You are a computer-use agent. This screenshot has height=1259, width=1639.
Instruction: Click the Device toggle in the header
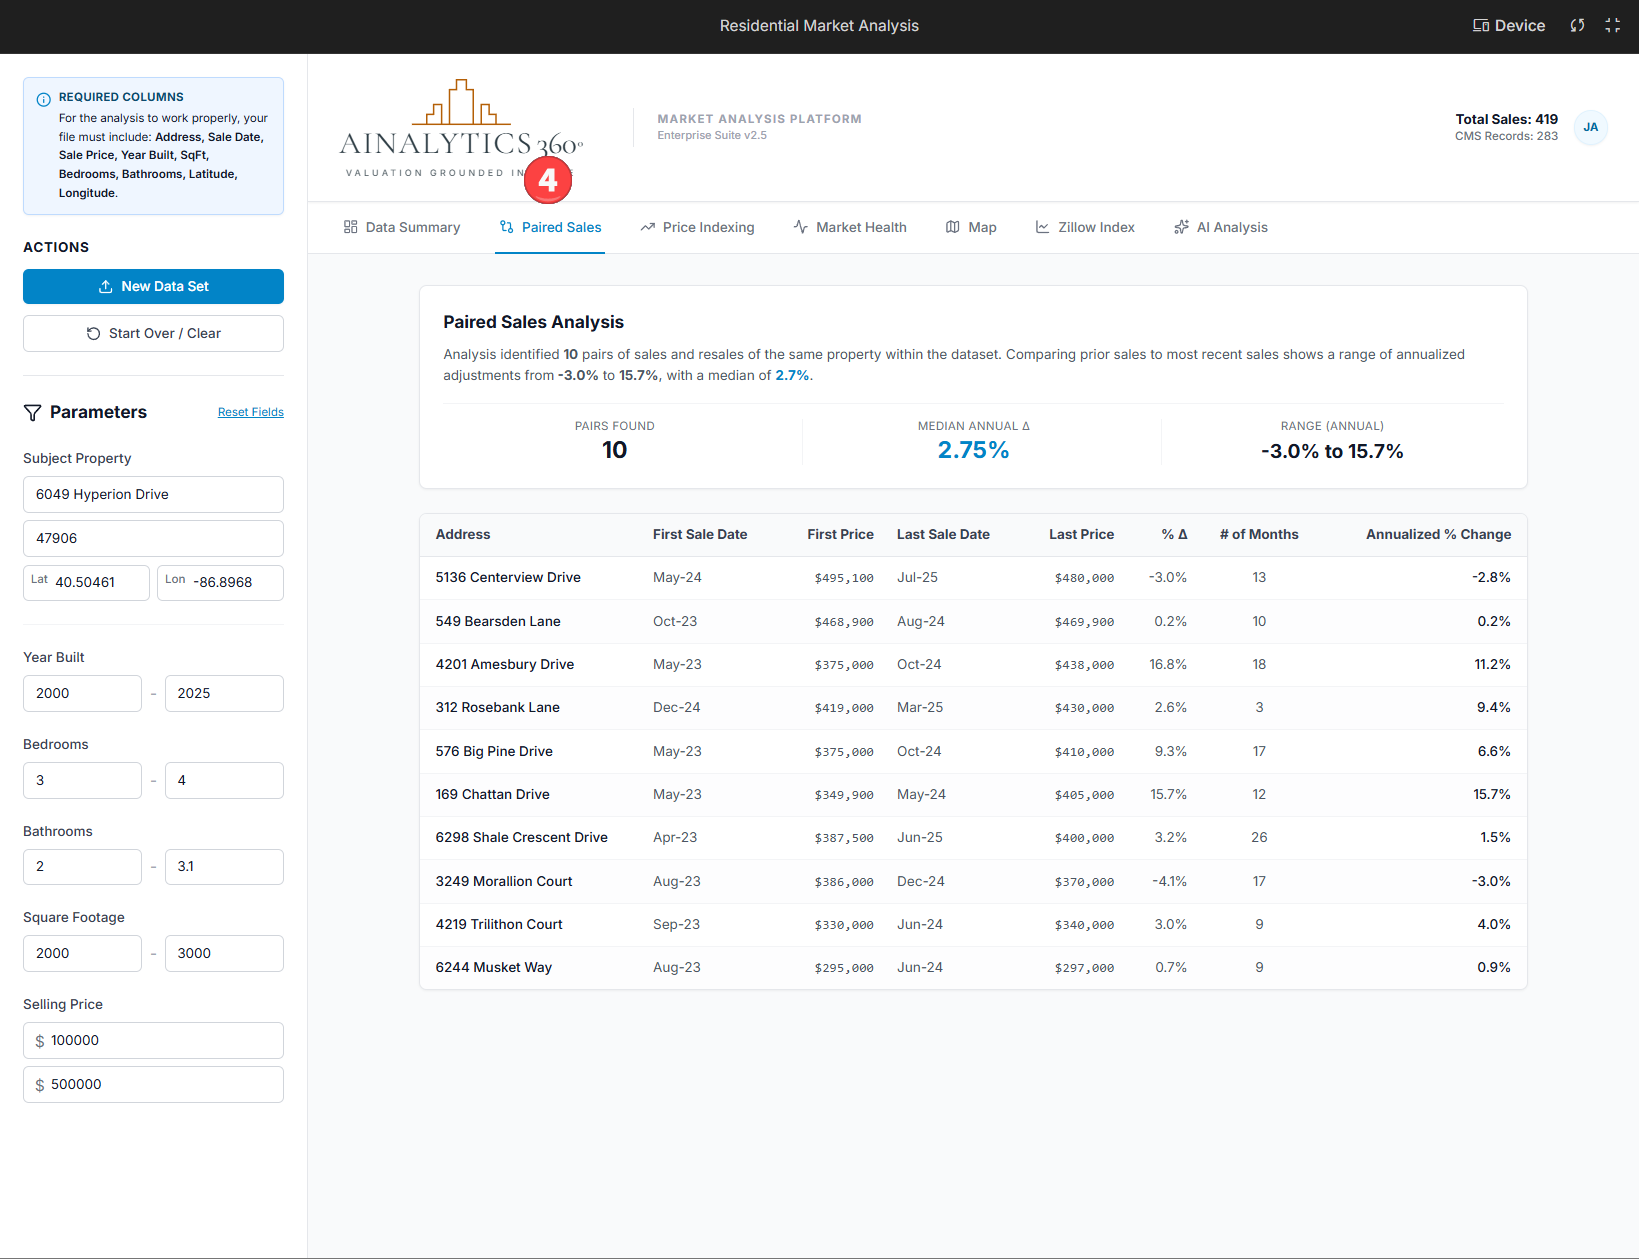[1508, 25]
